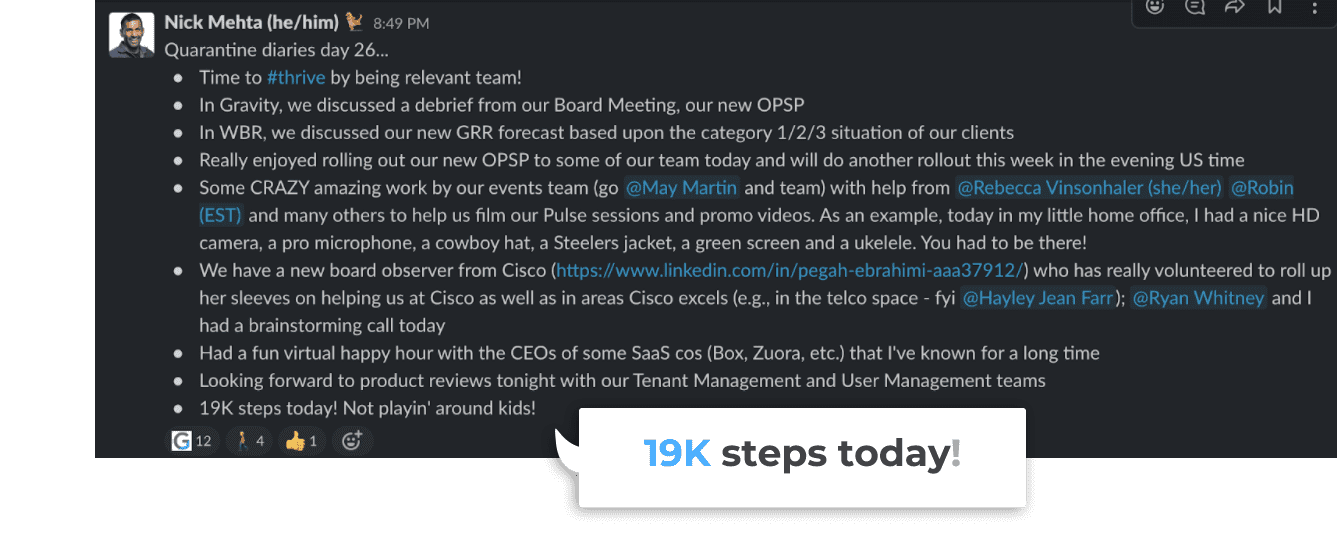This screenshot has width=1337, height=537.
Task: Click the @Hayley Jean Farr mention
Action: (x=1037, y=297)
